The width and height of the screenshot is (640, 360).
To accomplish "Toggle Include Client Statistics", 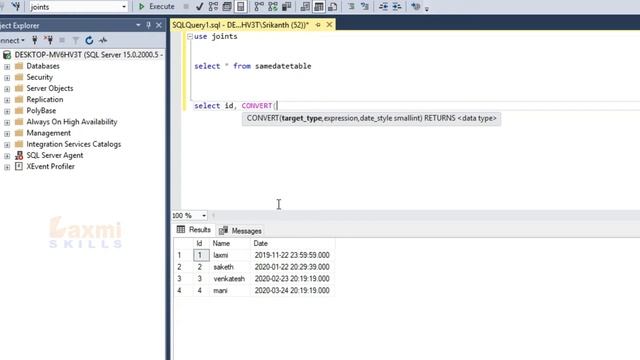I will point(287,7).
